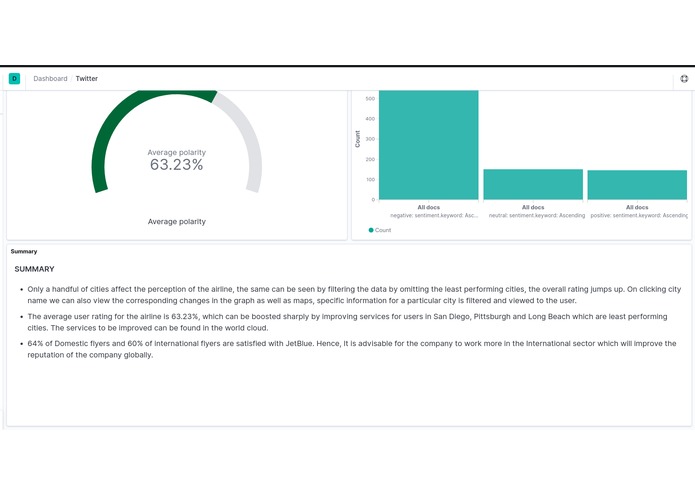
Task: Click the green D space avatar icon
Action: coord(14,78)
